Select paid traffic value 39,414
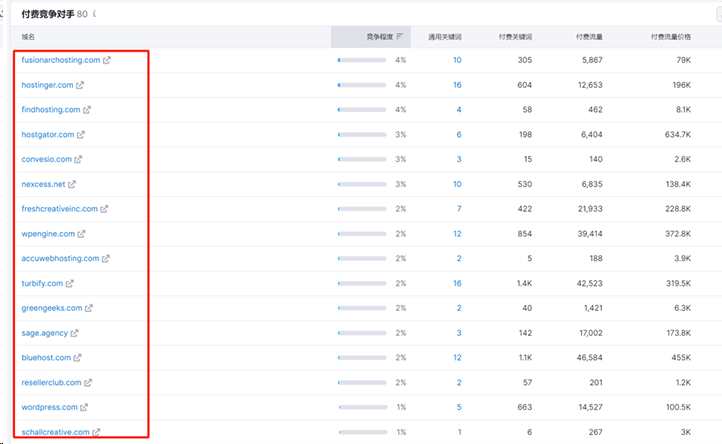 coord(590,234)
